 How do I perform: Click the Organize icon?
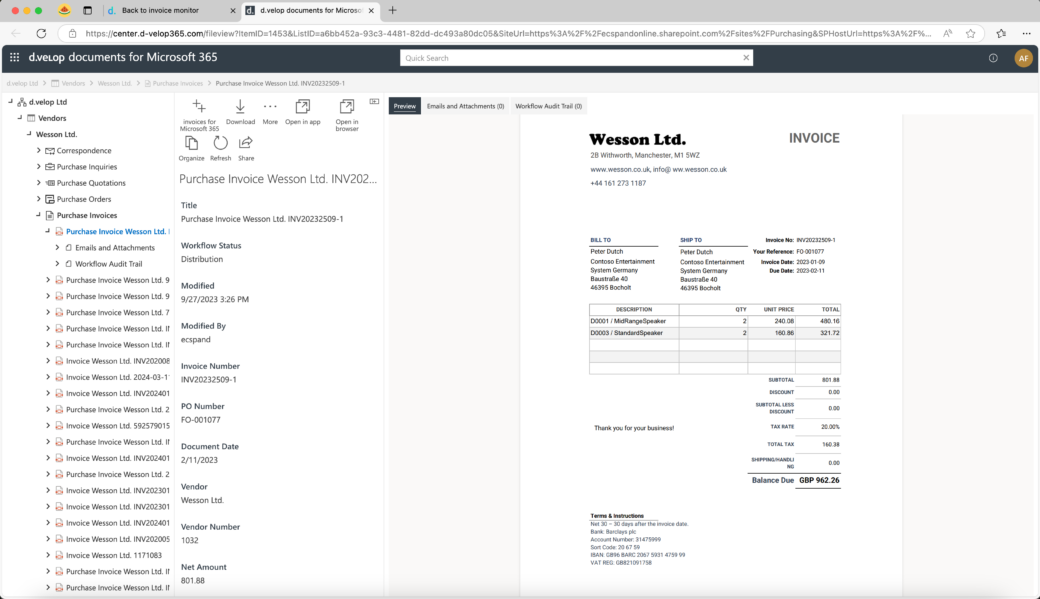pos(191,143)
